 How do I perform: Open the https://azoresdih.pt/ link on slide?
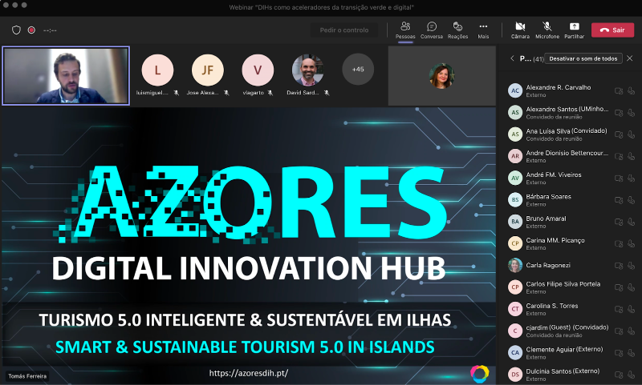249,373
